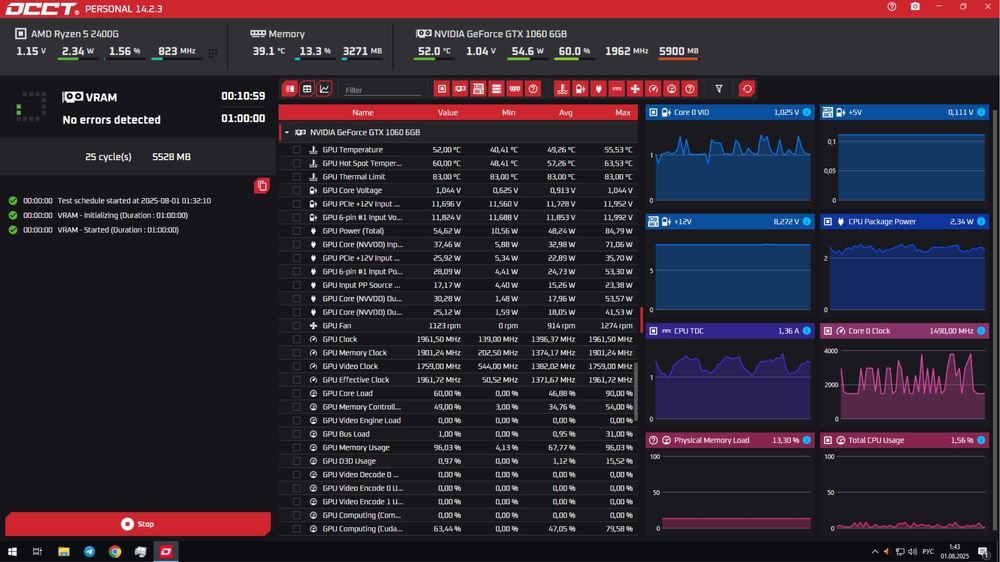The width and height of the screenshot is (1000, 562).
Task: Stop the running VRAM test
Action: (138, 524)
